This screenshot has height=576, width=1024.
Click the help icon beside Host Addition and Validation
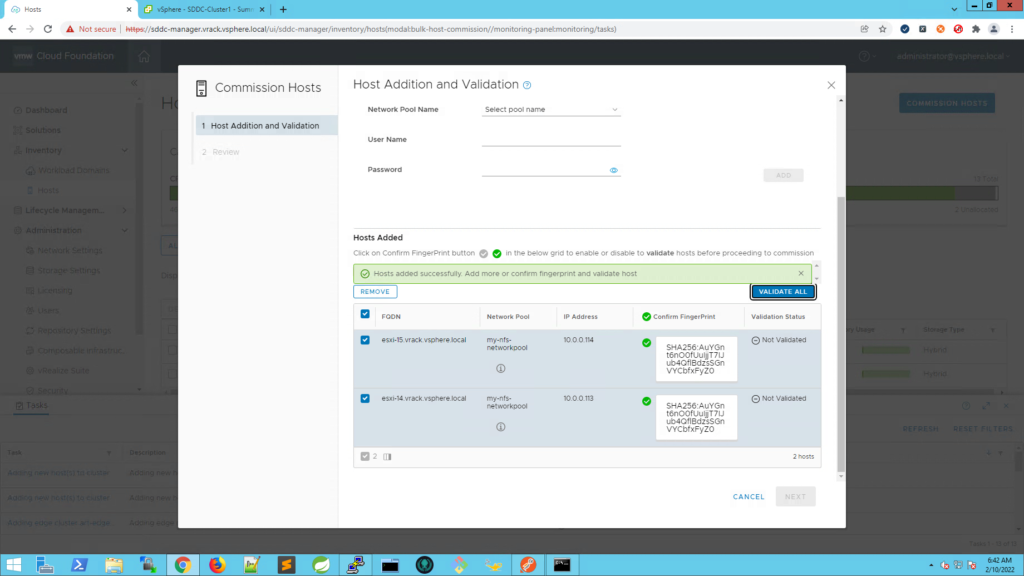tap(527, 86)
